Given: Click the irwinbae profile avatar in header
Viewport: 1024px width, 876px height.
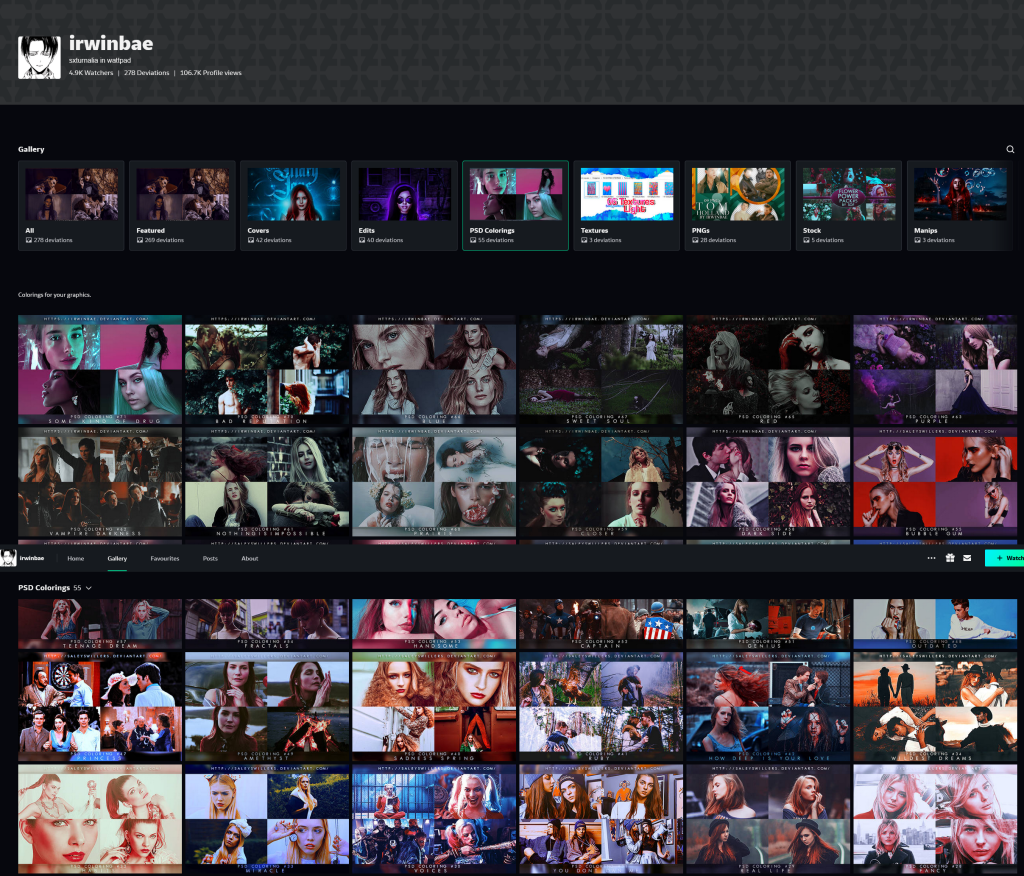Looking at the screenshot, I should point(39,57).
